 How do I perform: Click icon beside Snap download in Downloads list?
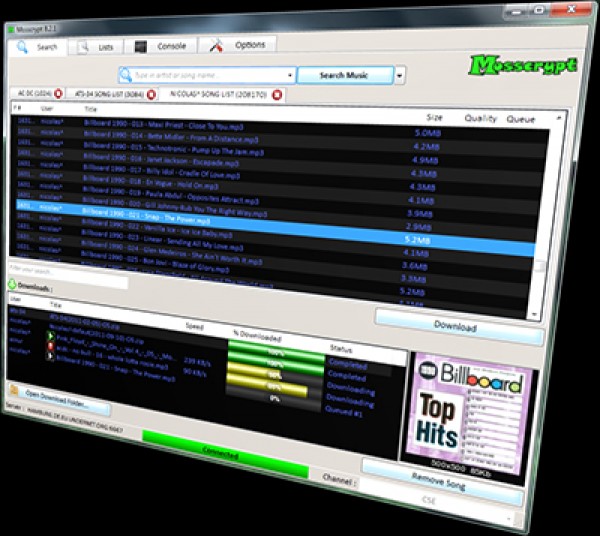50,356
